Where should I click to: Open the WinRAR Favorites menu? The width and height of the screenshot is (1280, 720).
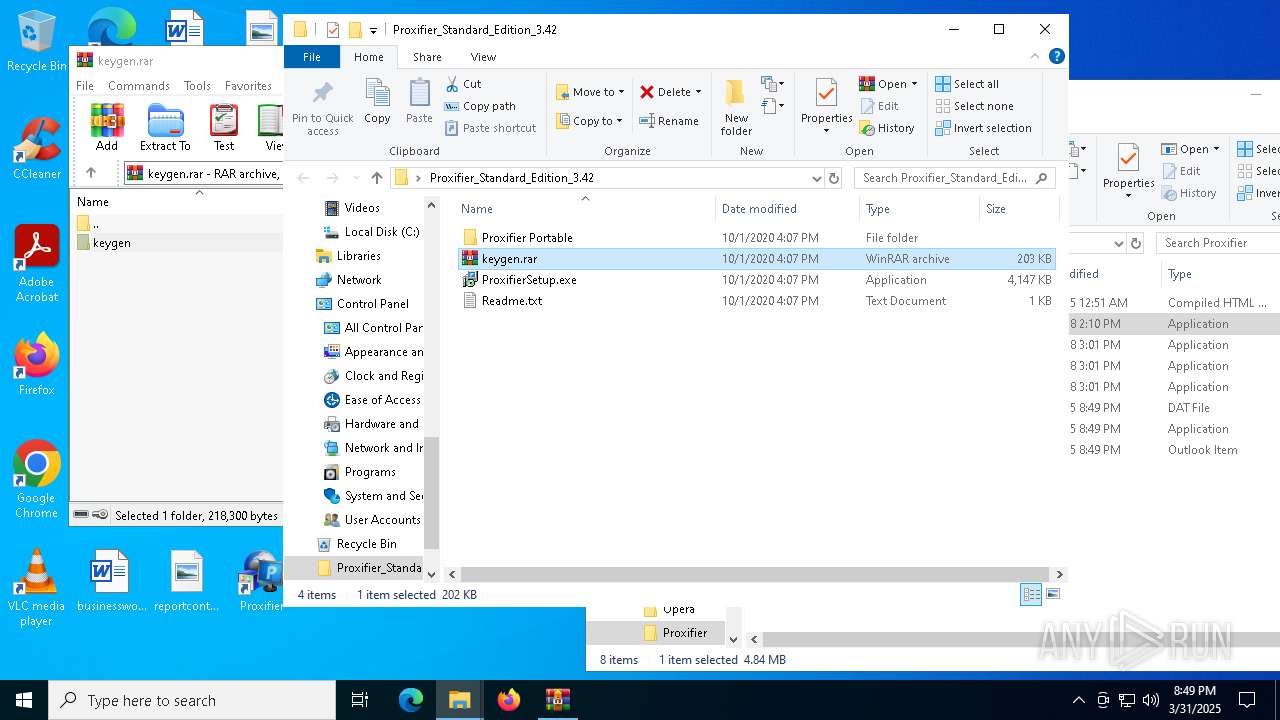pyautogui.click(x=248, y=86)
